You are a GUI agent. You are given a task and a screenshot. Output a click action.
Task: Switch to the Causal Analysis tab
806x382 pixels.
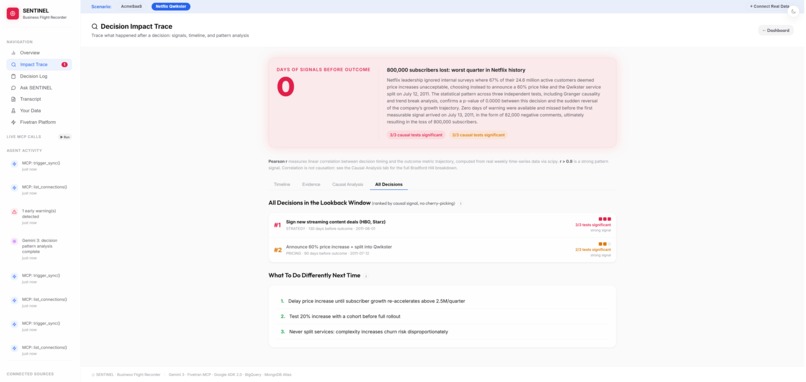(x=347, y=184)
